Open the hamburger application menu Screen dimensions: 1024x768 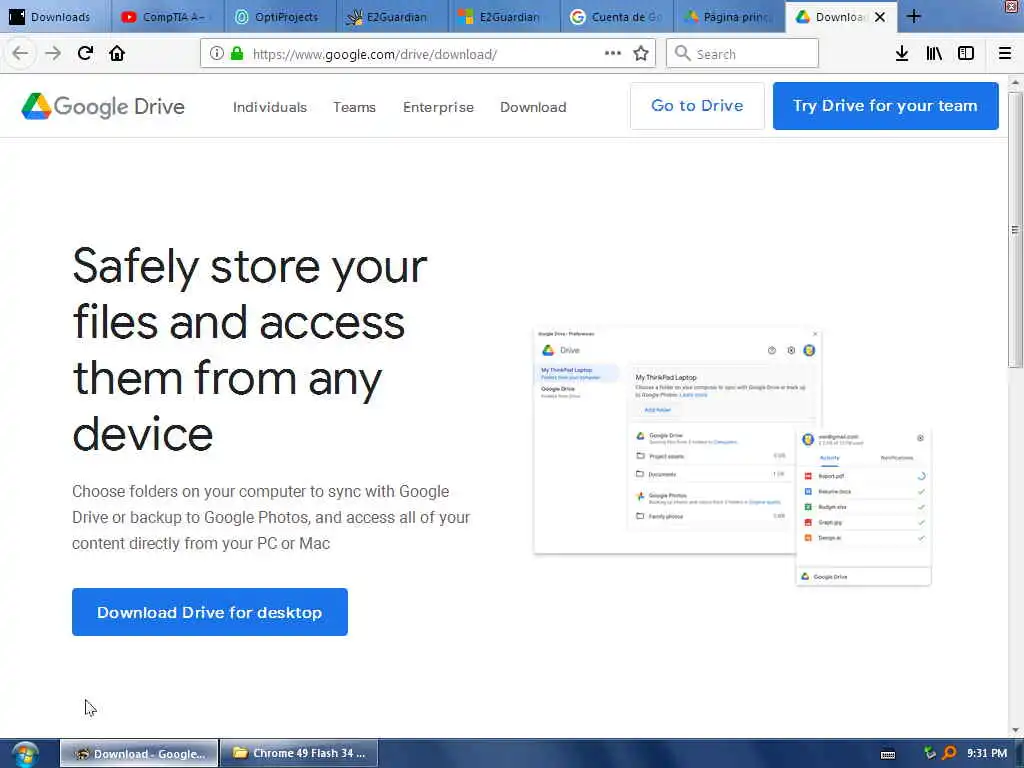coord(1004,54)
